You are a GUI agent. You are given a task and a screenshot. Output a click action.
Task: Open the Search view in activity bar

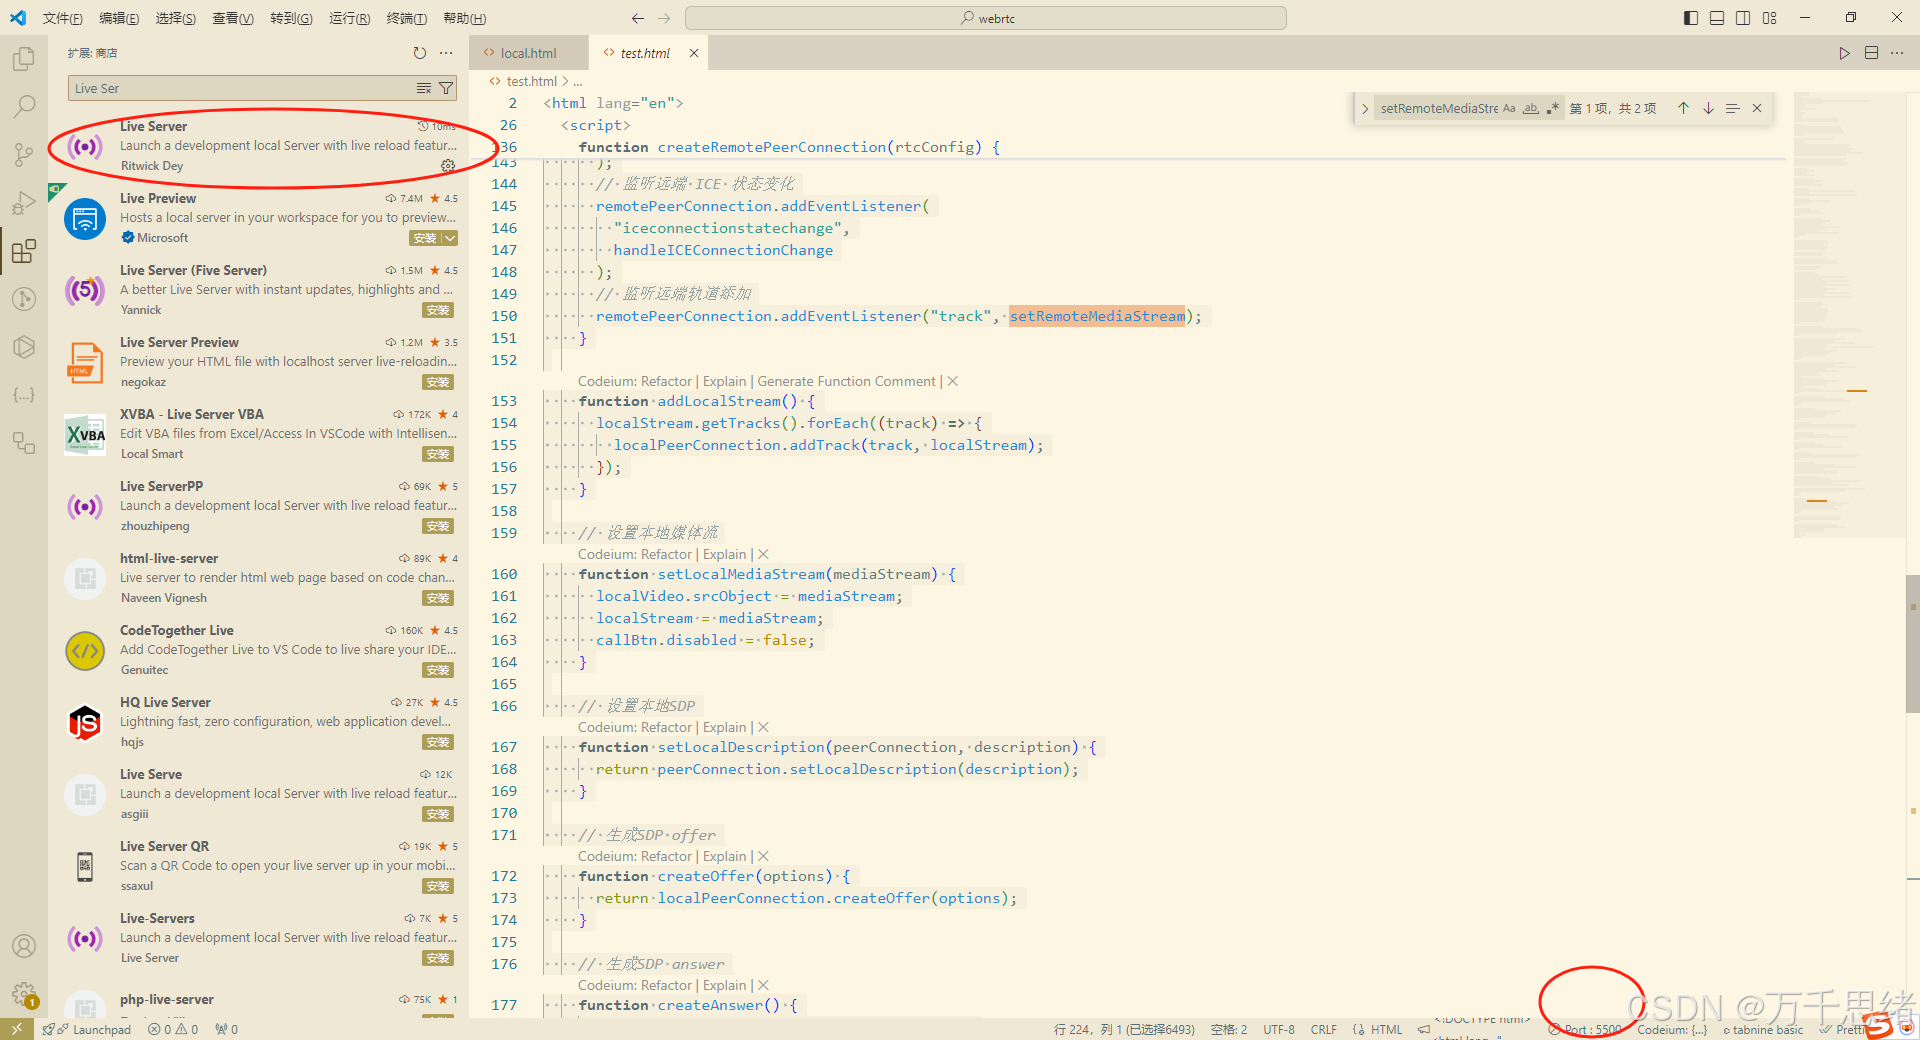[x=24, y=106]
